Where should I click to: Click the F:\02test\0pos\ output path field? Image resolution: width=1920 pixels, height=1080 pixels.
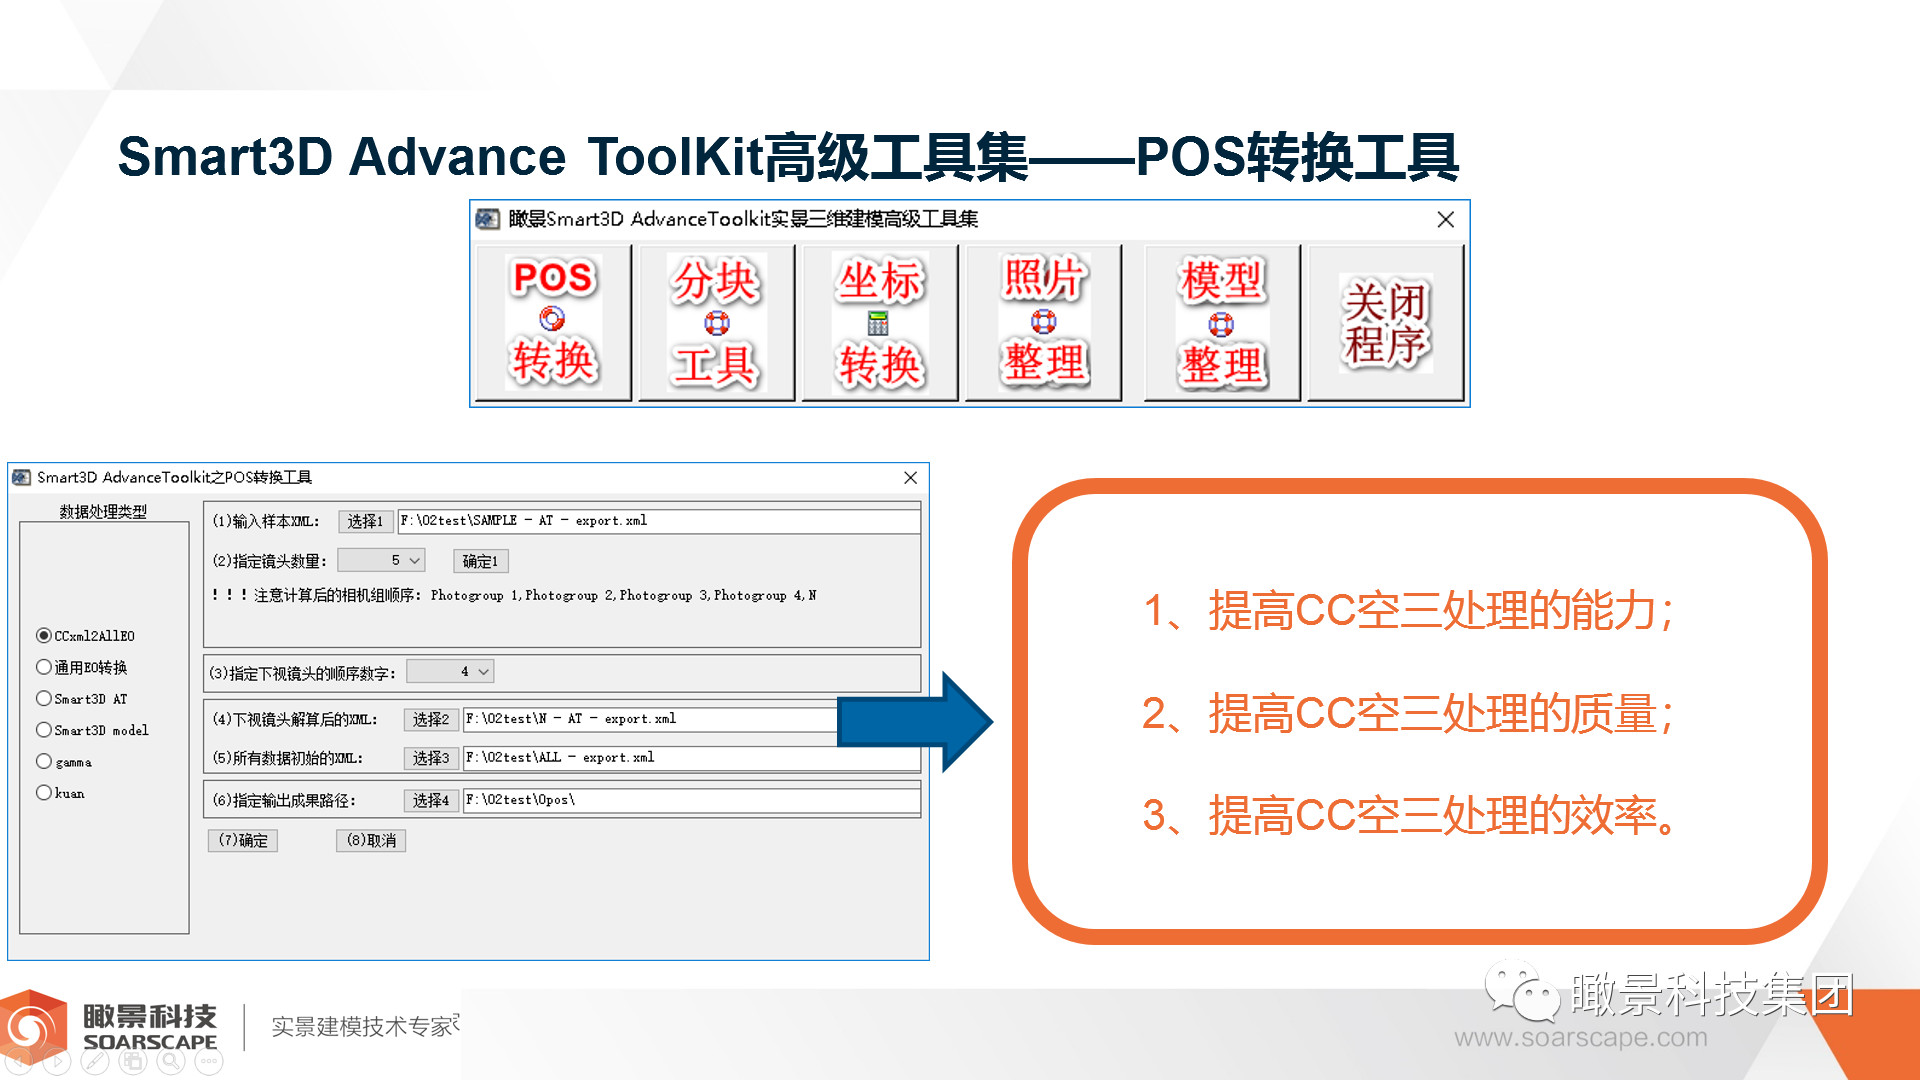pyautogui.click(x=691, y=800)
